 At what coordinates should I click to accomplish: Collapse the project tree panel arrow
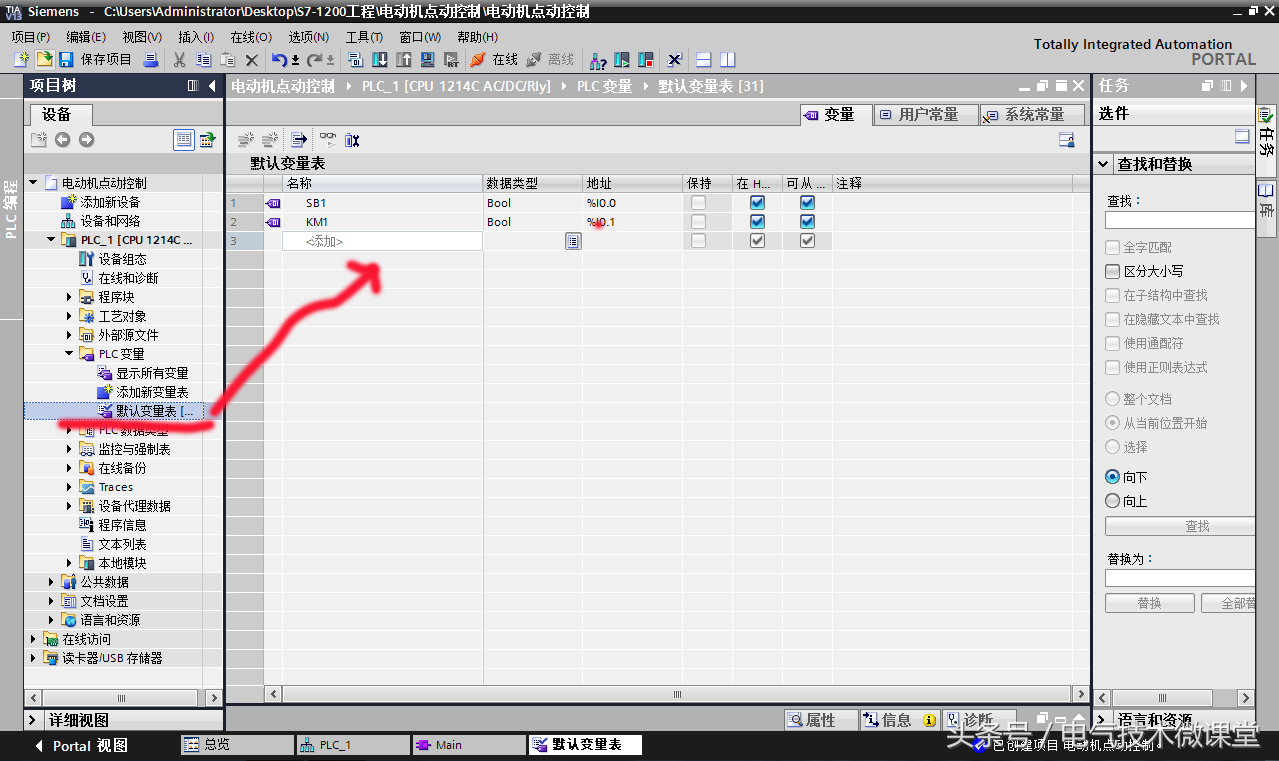tap(212, 86)
